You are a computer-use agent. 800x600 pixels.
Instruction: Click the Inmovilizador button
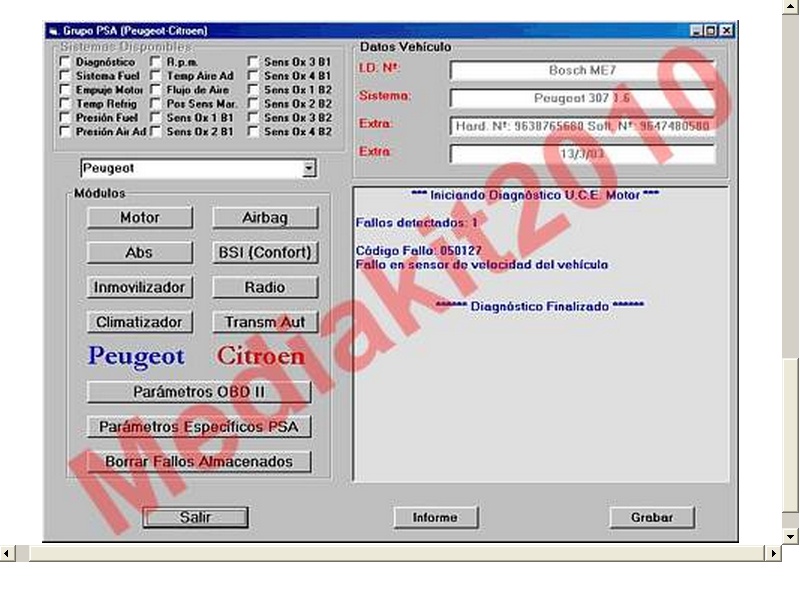140,287
